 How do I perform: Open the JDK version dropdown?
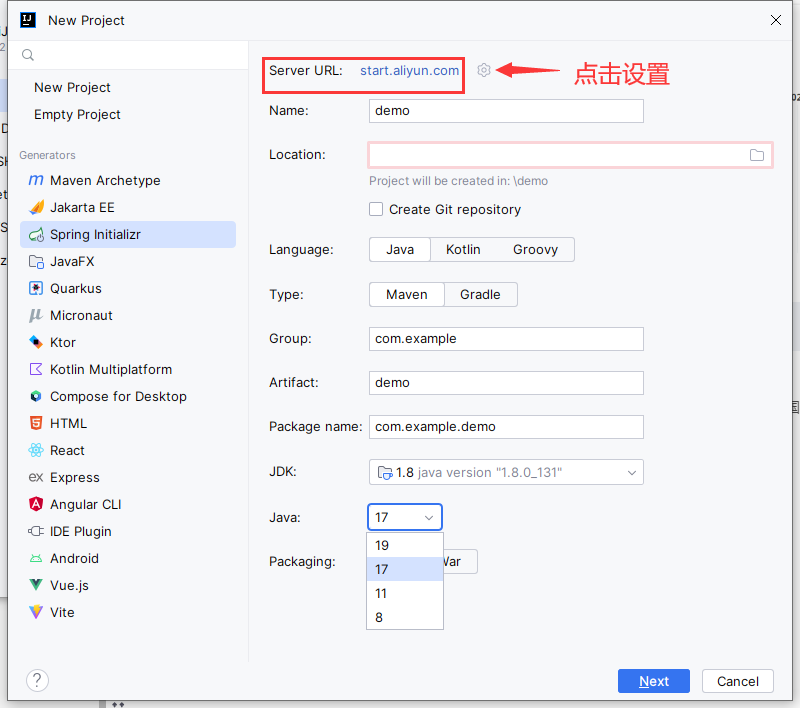pos(506,473)
